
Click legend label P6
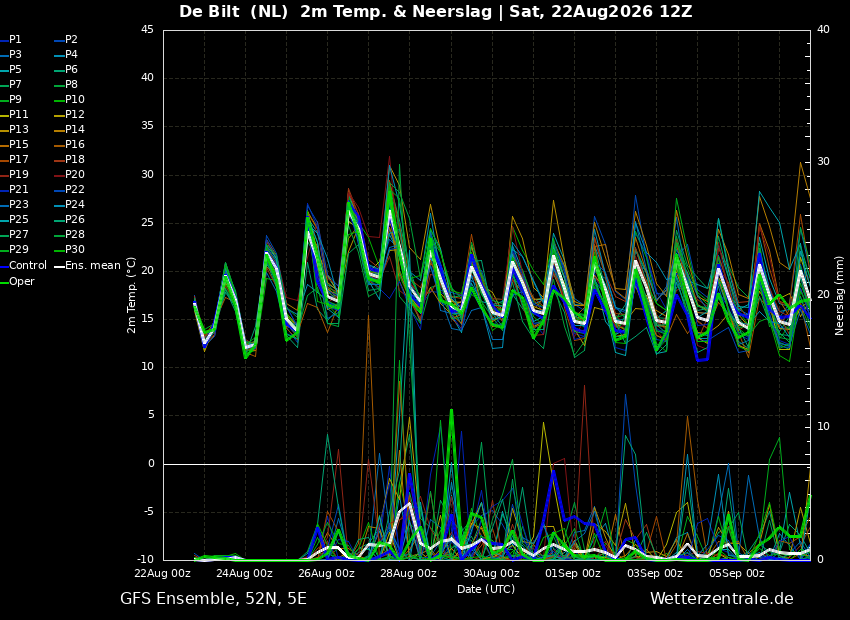72,69
